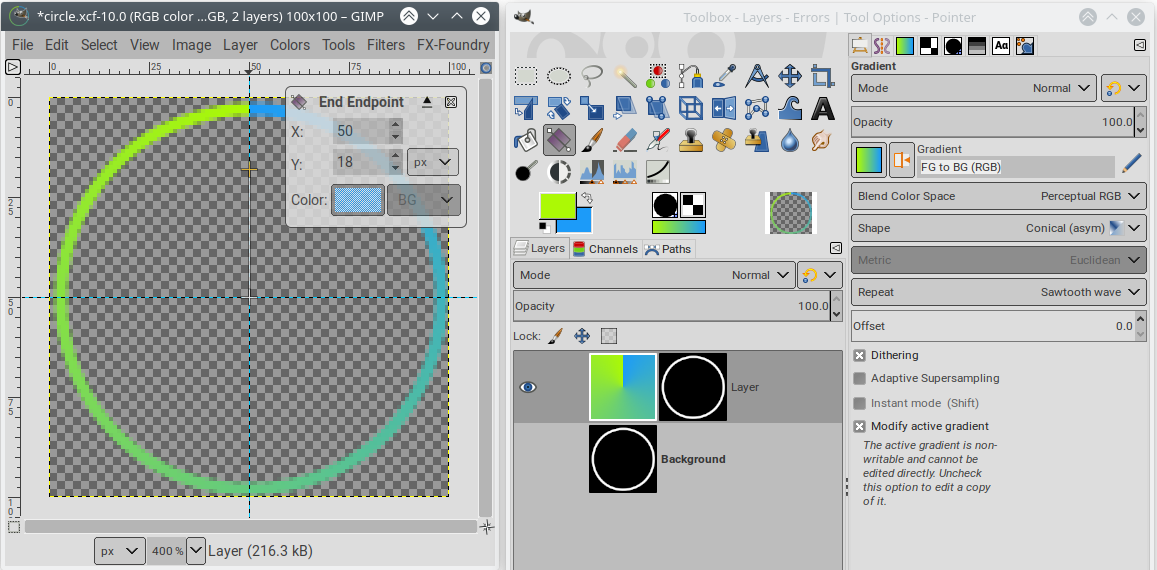Select the Fuzzy Select magic wand tool

pyautogui.click(x=625, y=76)
